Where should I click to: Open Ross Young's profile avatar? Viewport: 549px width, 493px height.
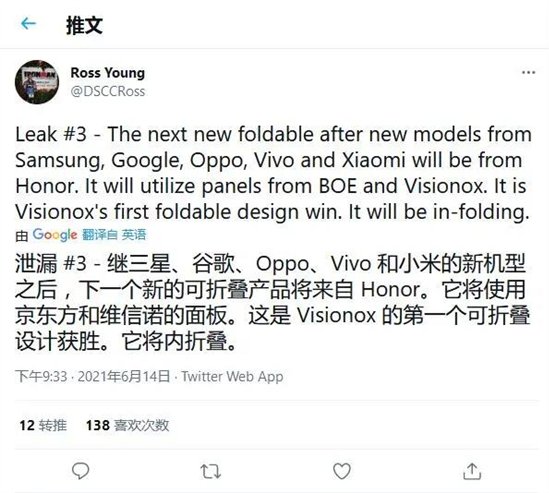37,82
